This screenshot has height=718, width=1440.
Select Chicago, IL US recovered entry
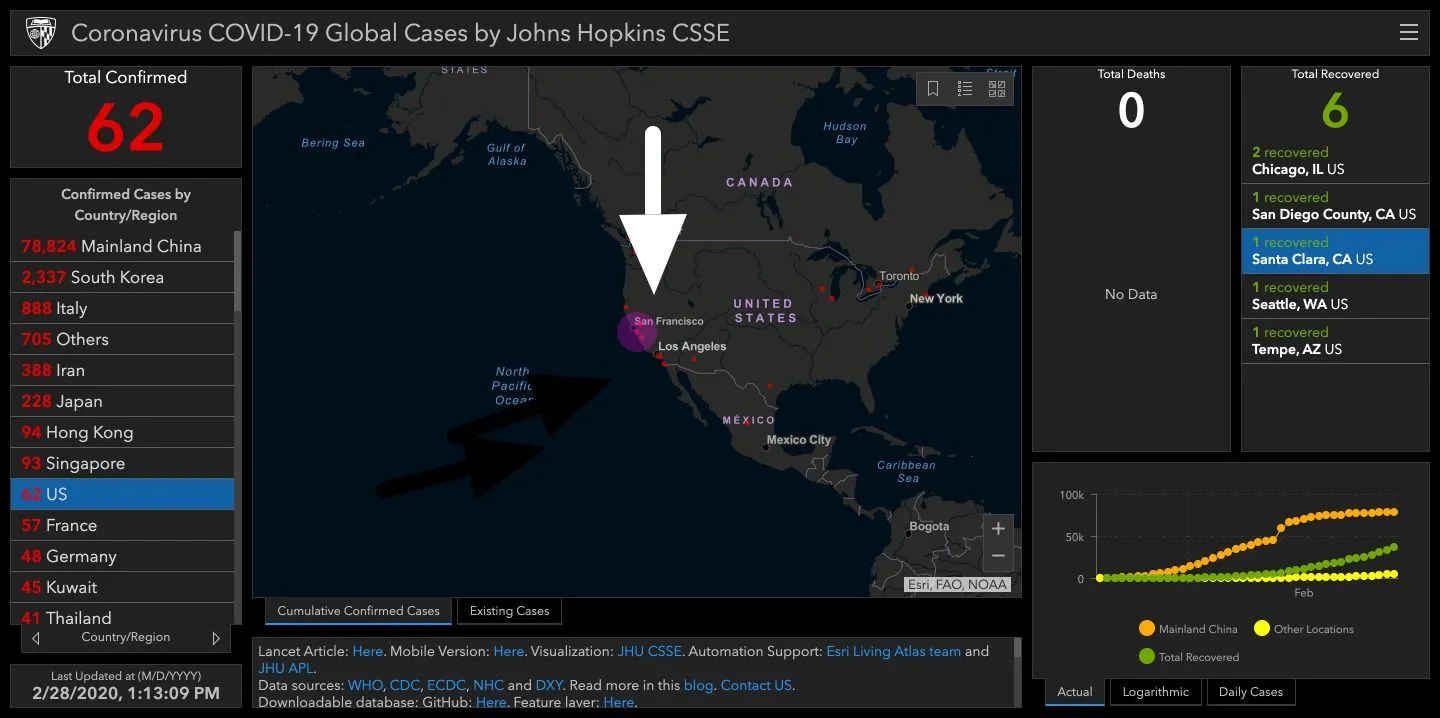(x=1334, y=161)
